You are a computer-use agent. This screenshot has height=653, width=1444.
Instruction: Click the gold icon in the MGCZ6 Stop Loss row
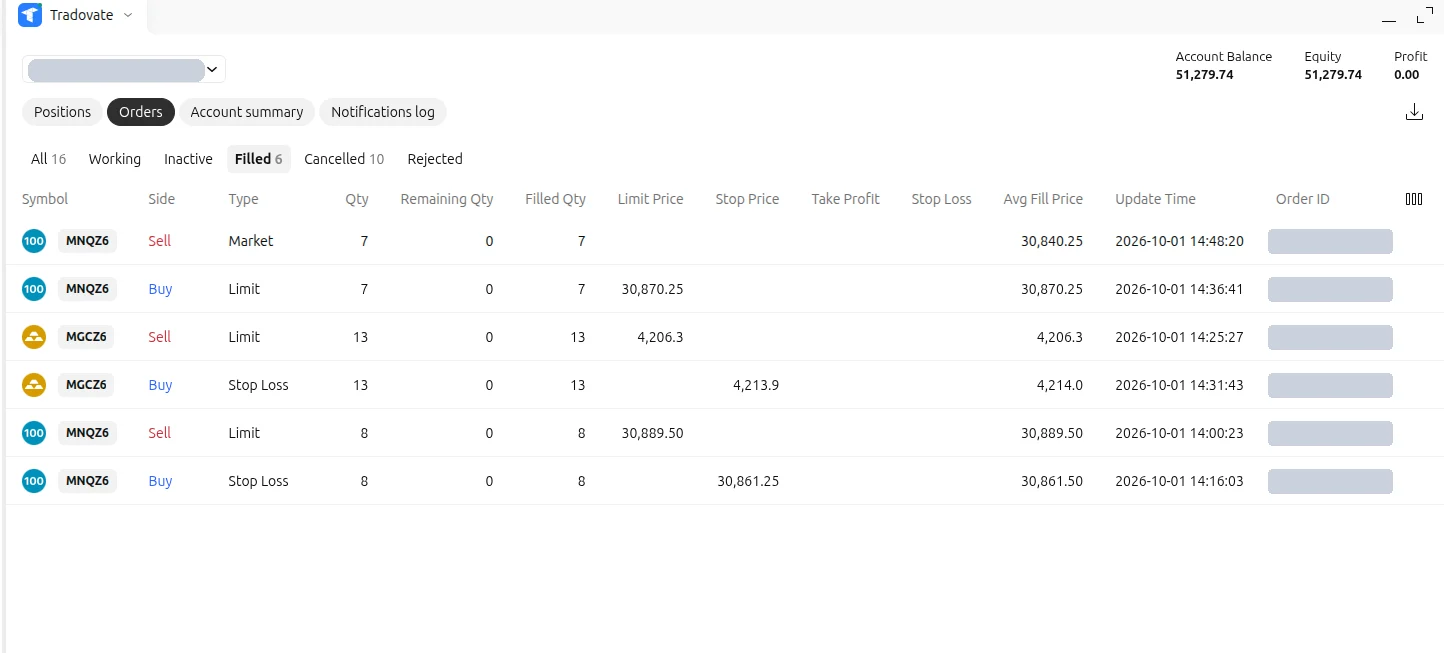point(34,385)
